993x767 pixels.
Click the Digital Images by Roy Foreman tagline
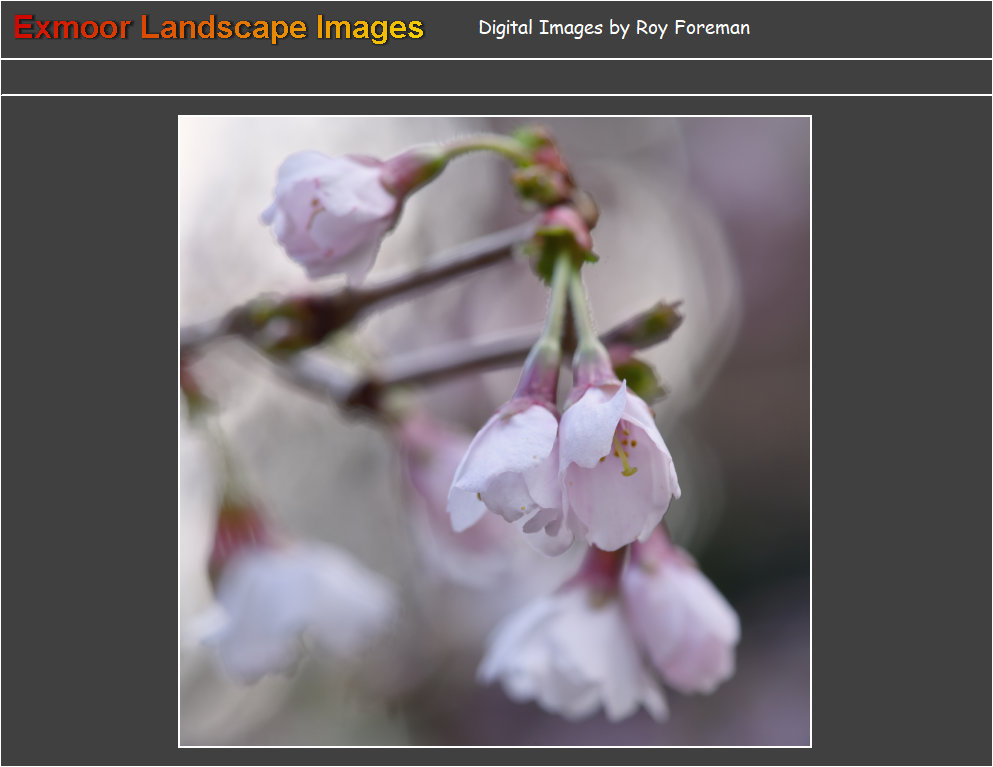click(x=613, y=28)
